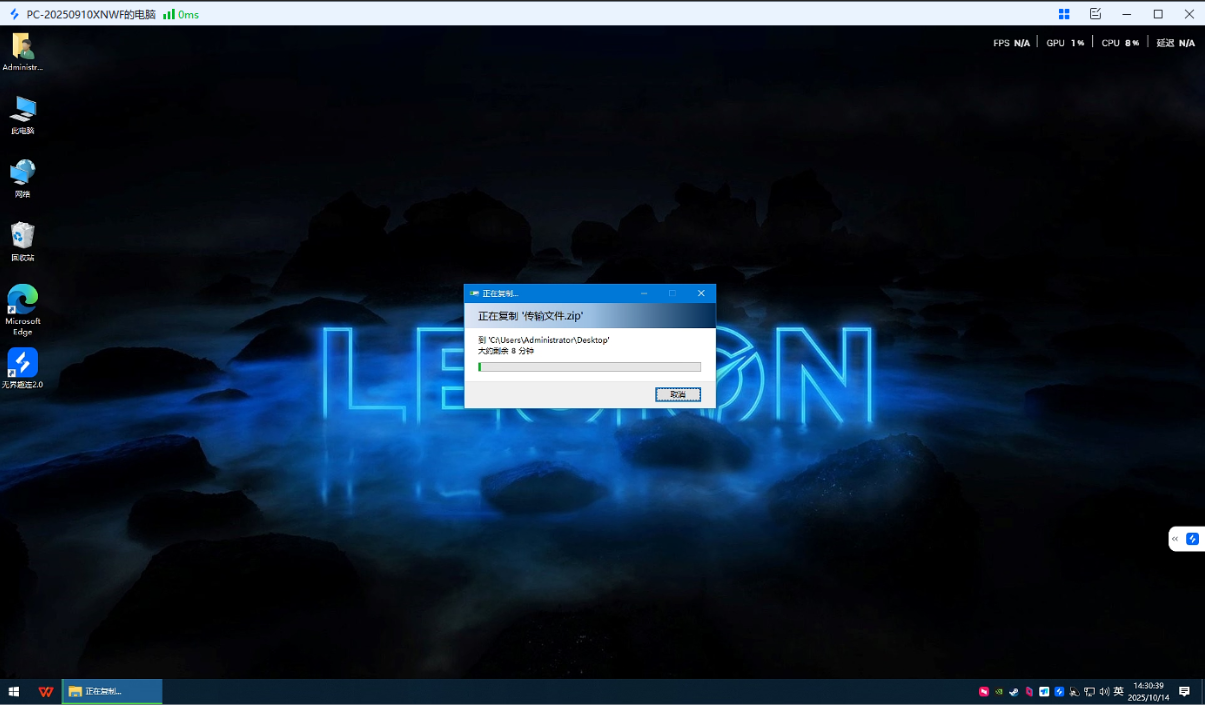The width and height of the screenshot is (1205, 705).
Task: Open the app grid icon in remote toolbar
Action: (x=1064, y=13)
